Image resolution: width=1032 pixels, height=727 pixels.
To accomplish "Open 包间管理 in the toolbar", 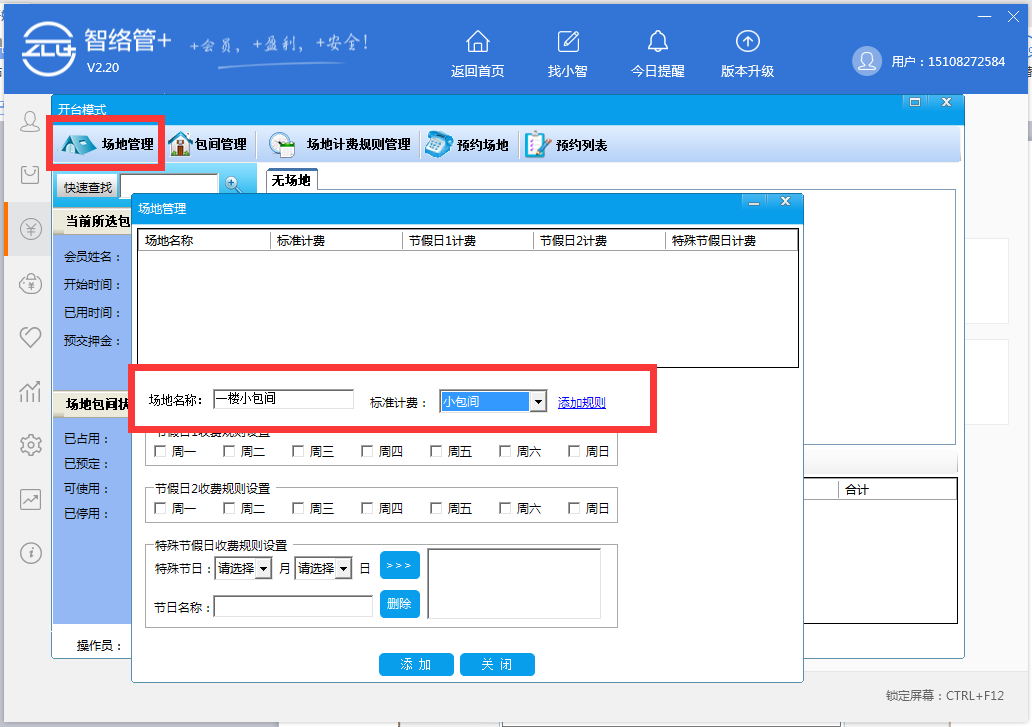I will (x=208, y=145).
